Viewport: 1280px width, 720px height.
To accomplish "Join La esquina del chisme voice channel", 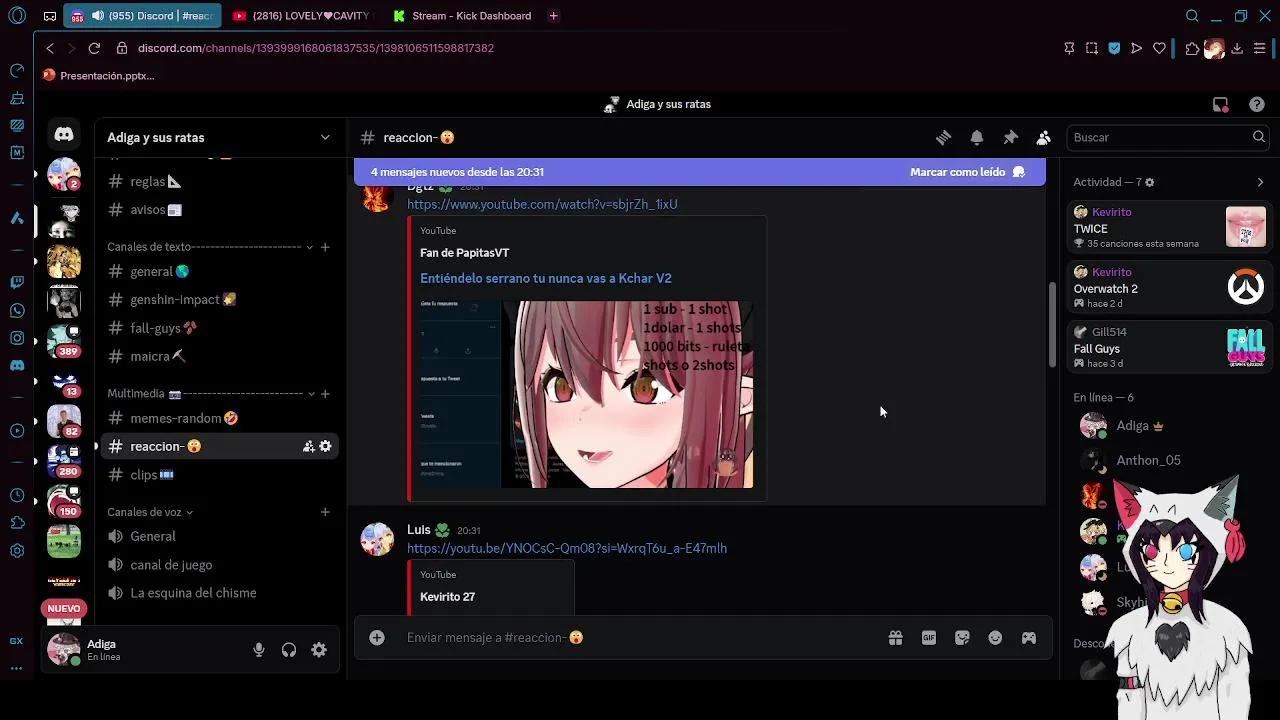I will click(x=219, y=593).
